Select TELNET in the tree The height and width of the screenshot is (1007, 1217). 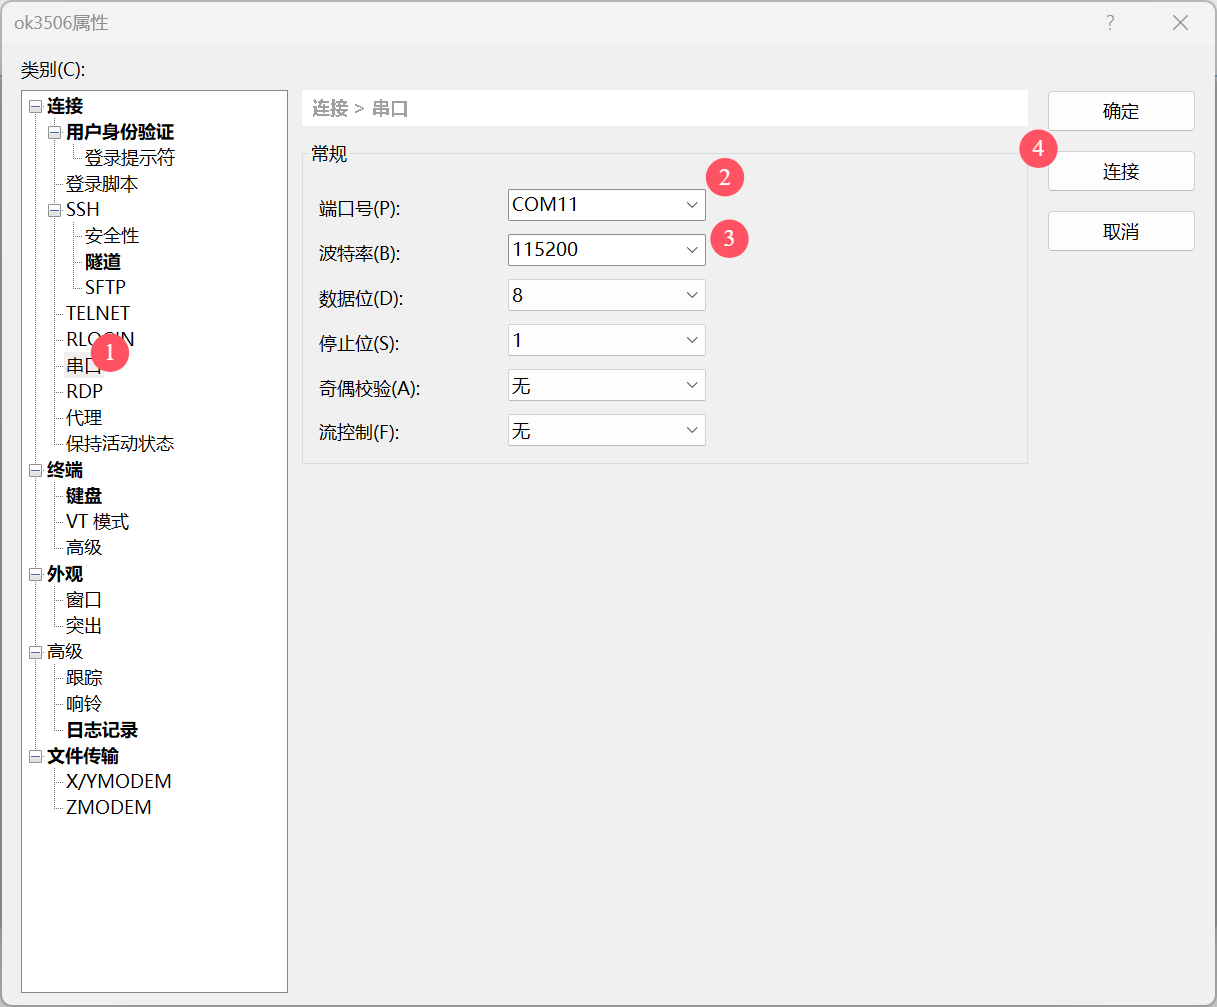98,314
